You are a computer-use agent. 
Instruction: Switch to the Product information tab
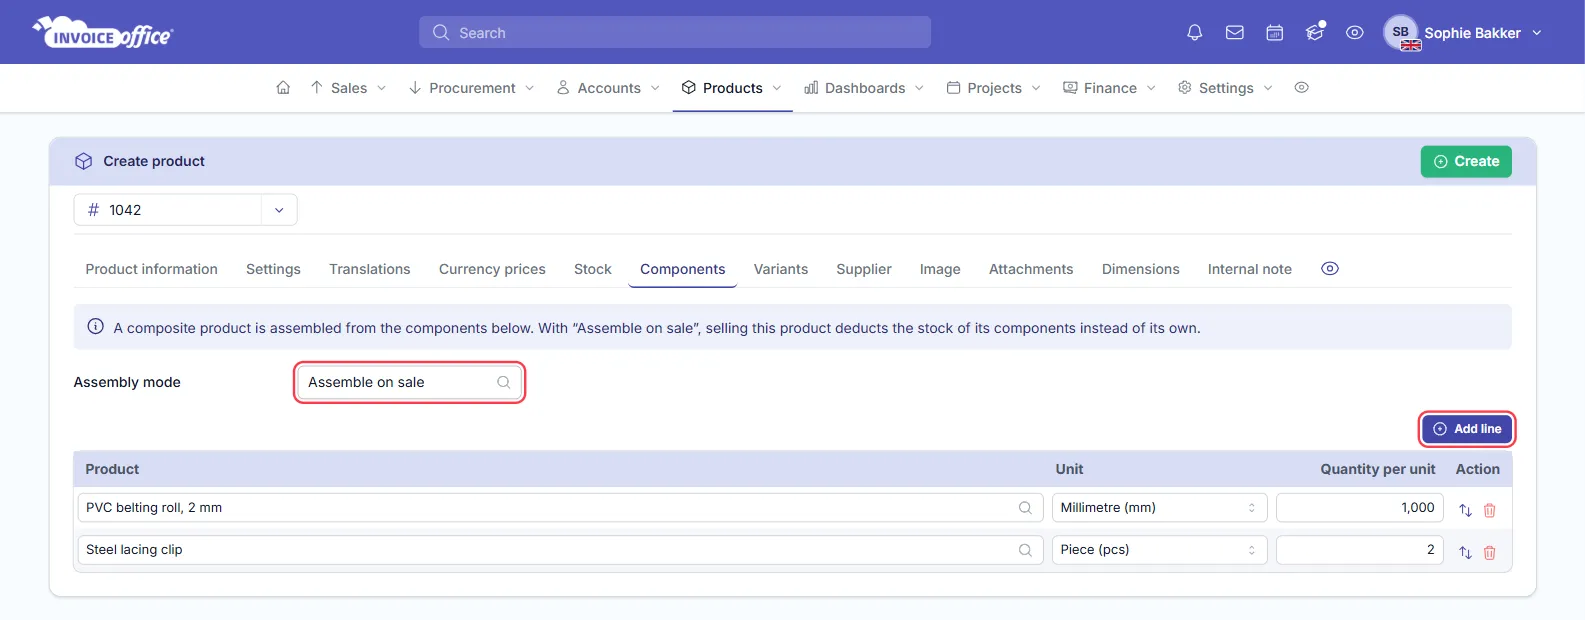(152, 269)
